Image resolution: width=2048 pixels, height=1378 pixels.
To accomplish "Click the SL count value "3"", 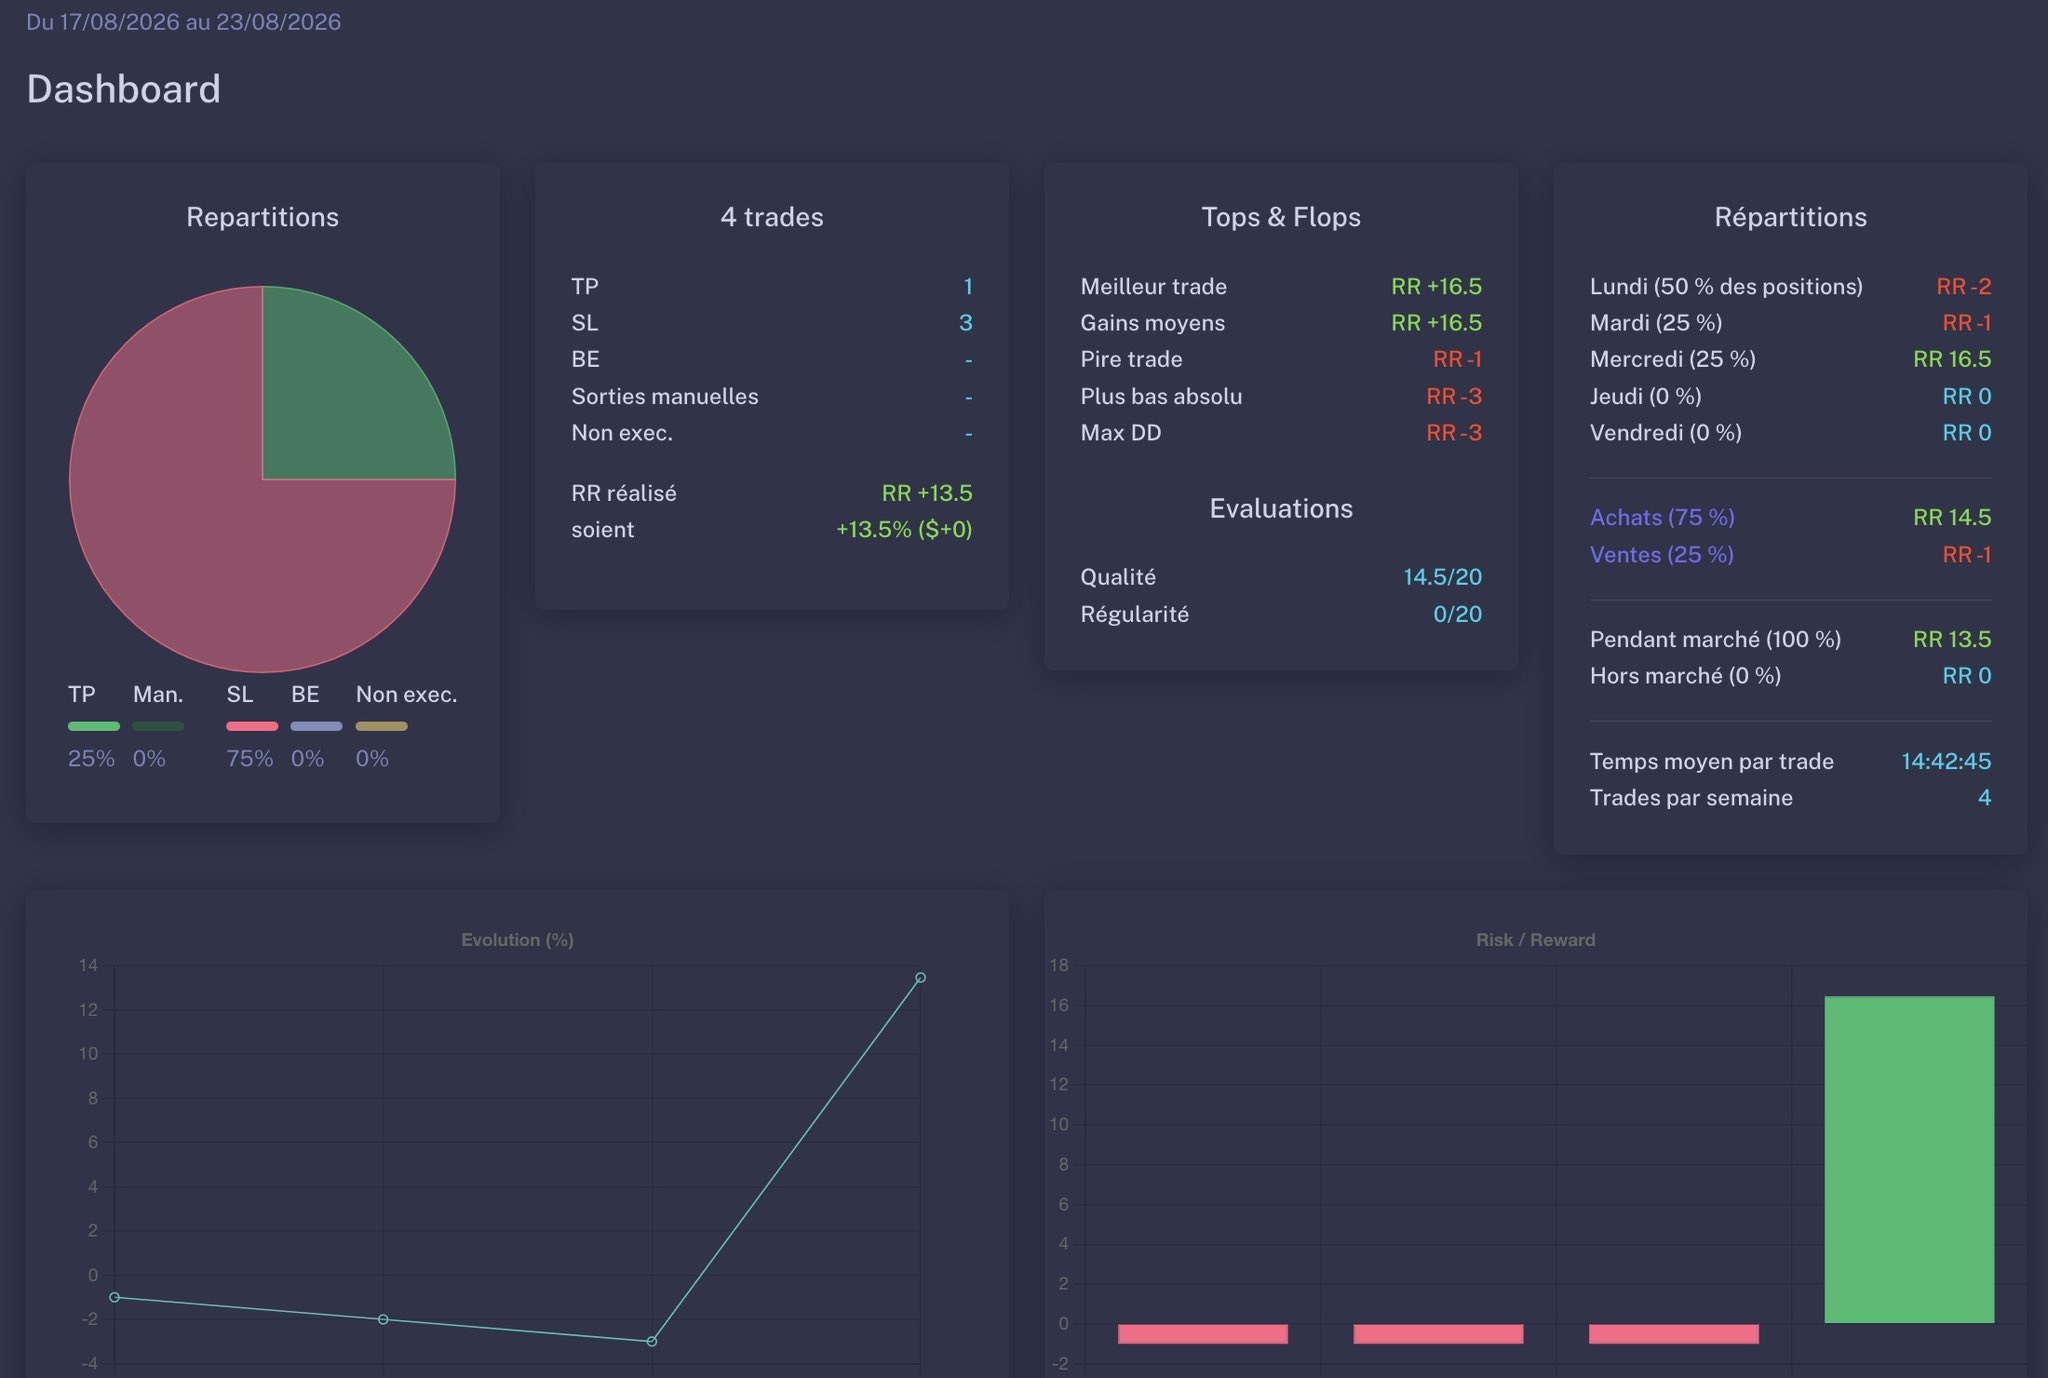I will point(966,322).
